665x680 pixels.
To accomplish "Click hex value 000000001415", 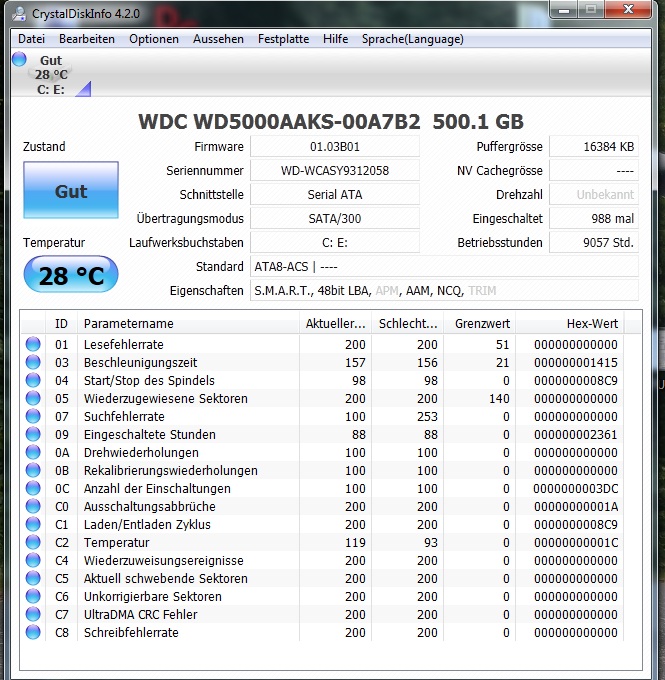I will coord(576,363).
